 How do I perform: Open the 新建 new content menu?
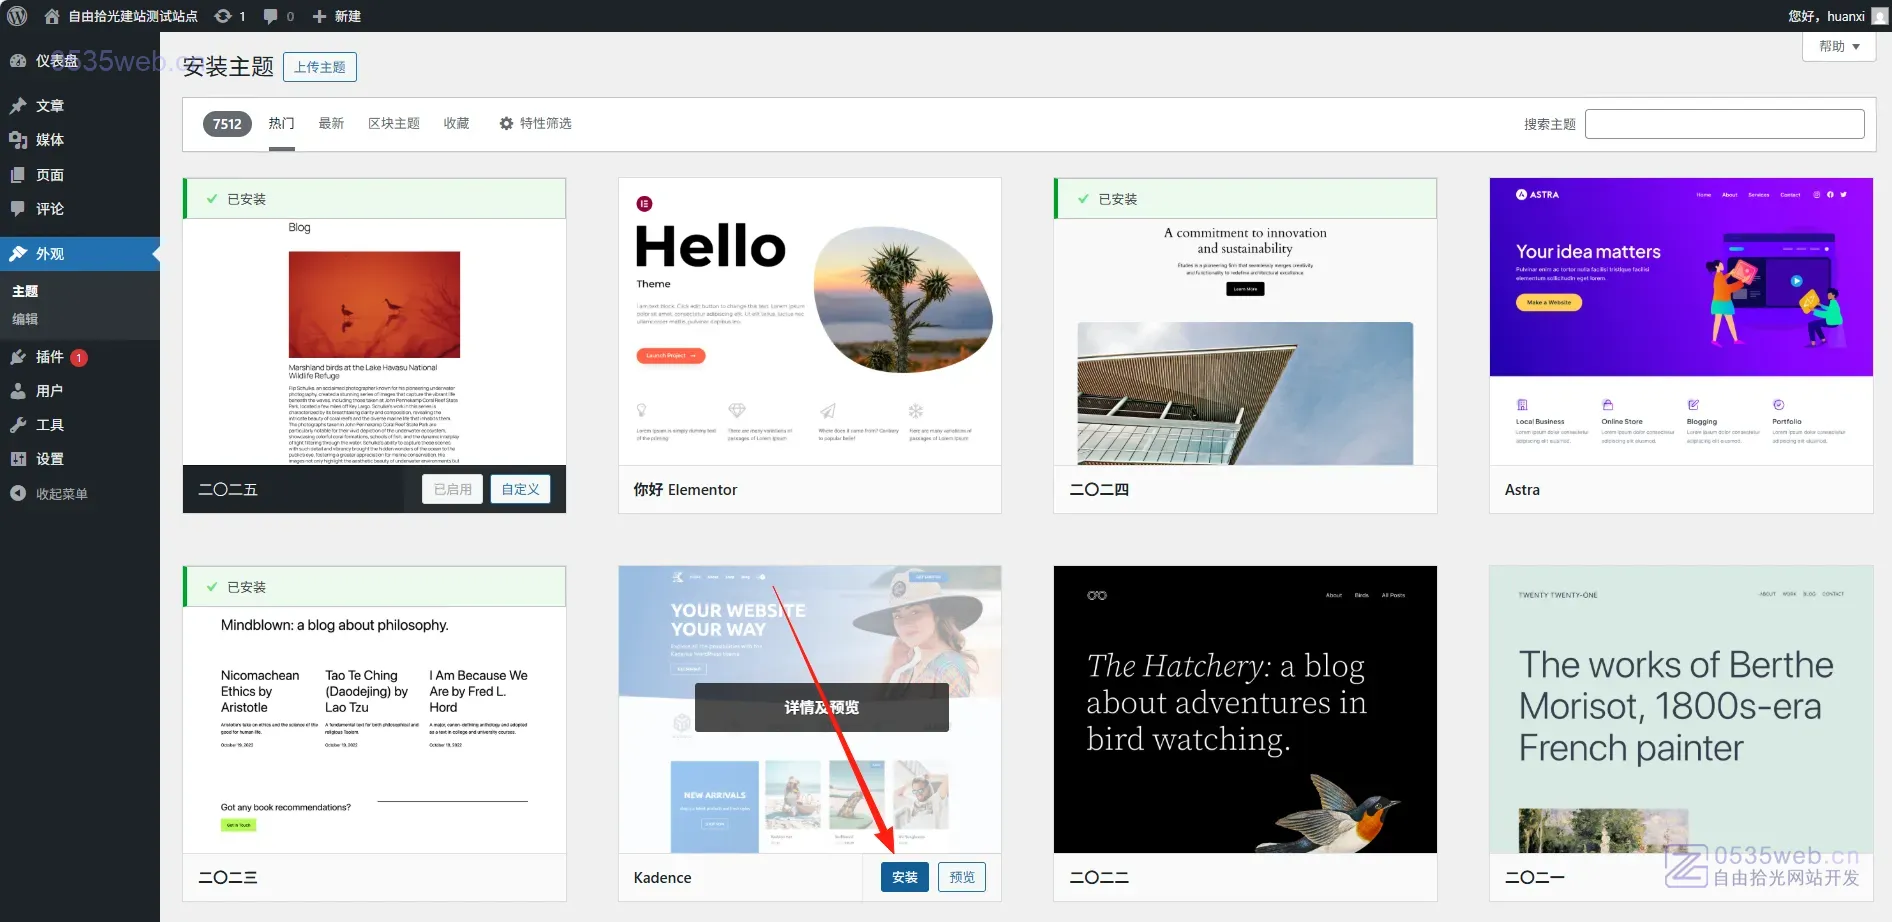point(337,16)
